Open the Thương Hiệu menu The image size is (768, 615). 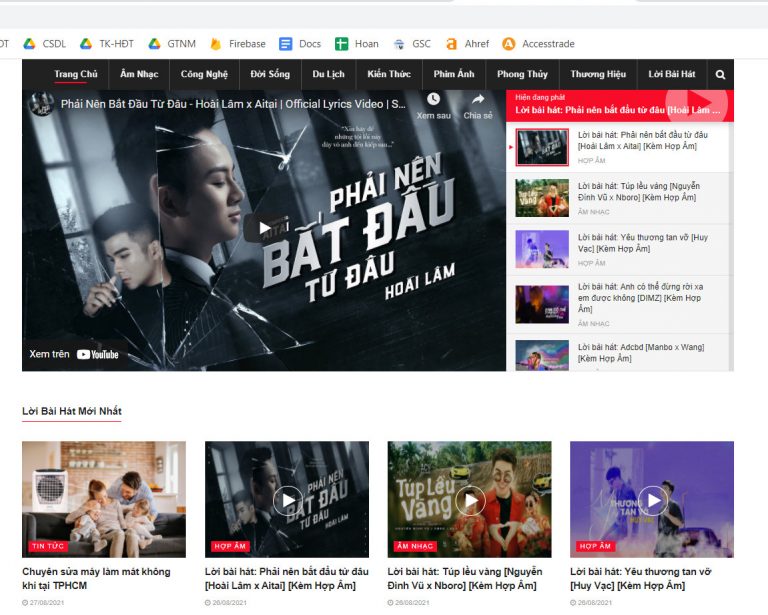point(598,74)
